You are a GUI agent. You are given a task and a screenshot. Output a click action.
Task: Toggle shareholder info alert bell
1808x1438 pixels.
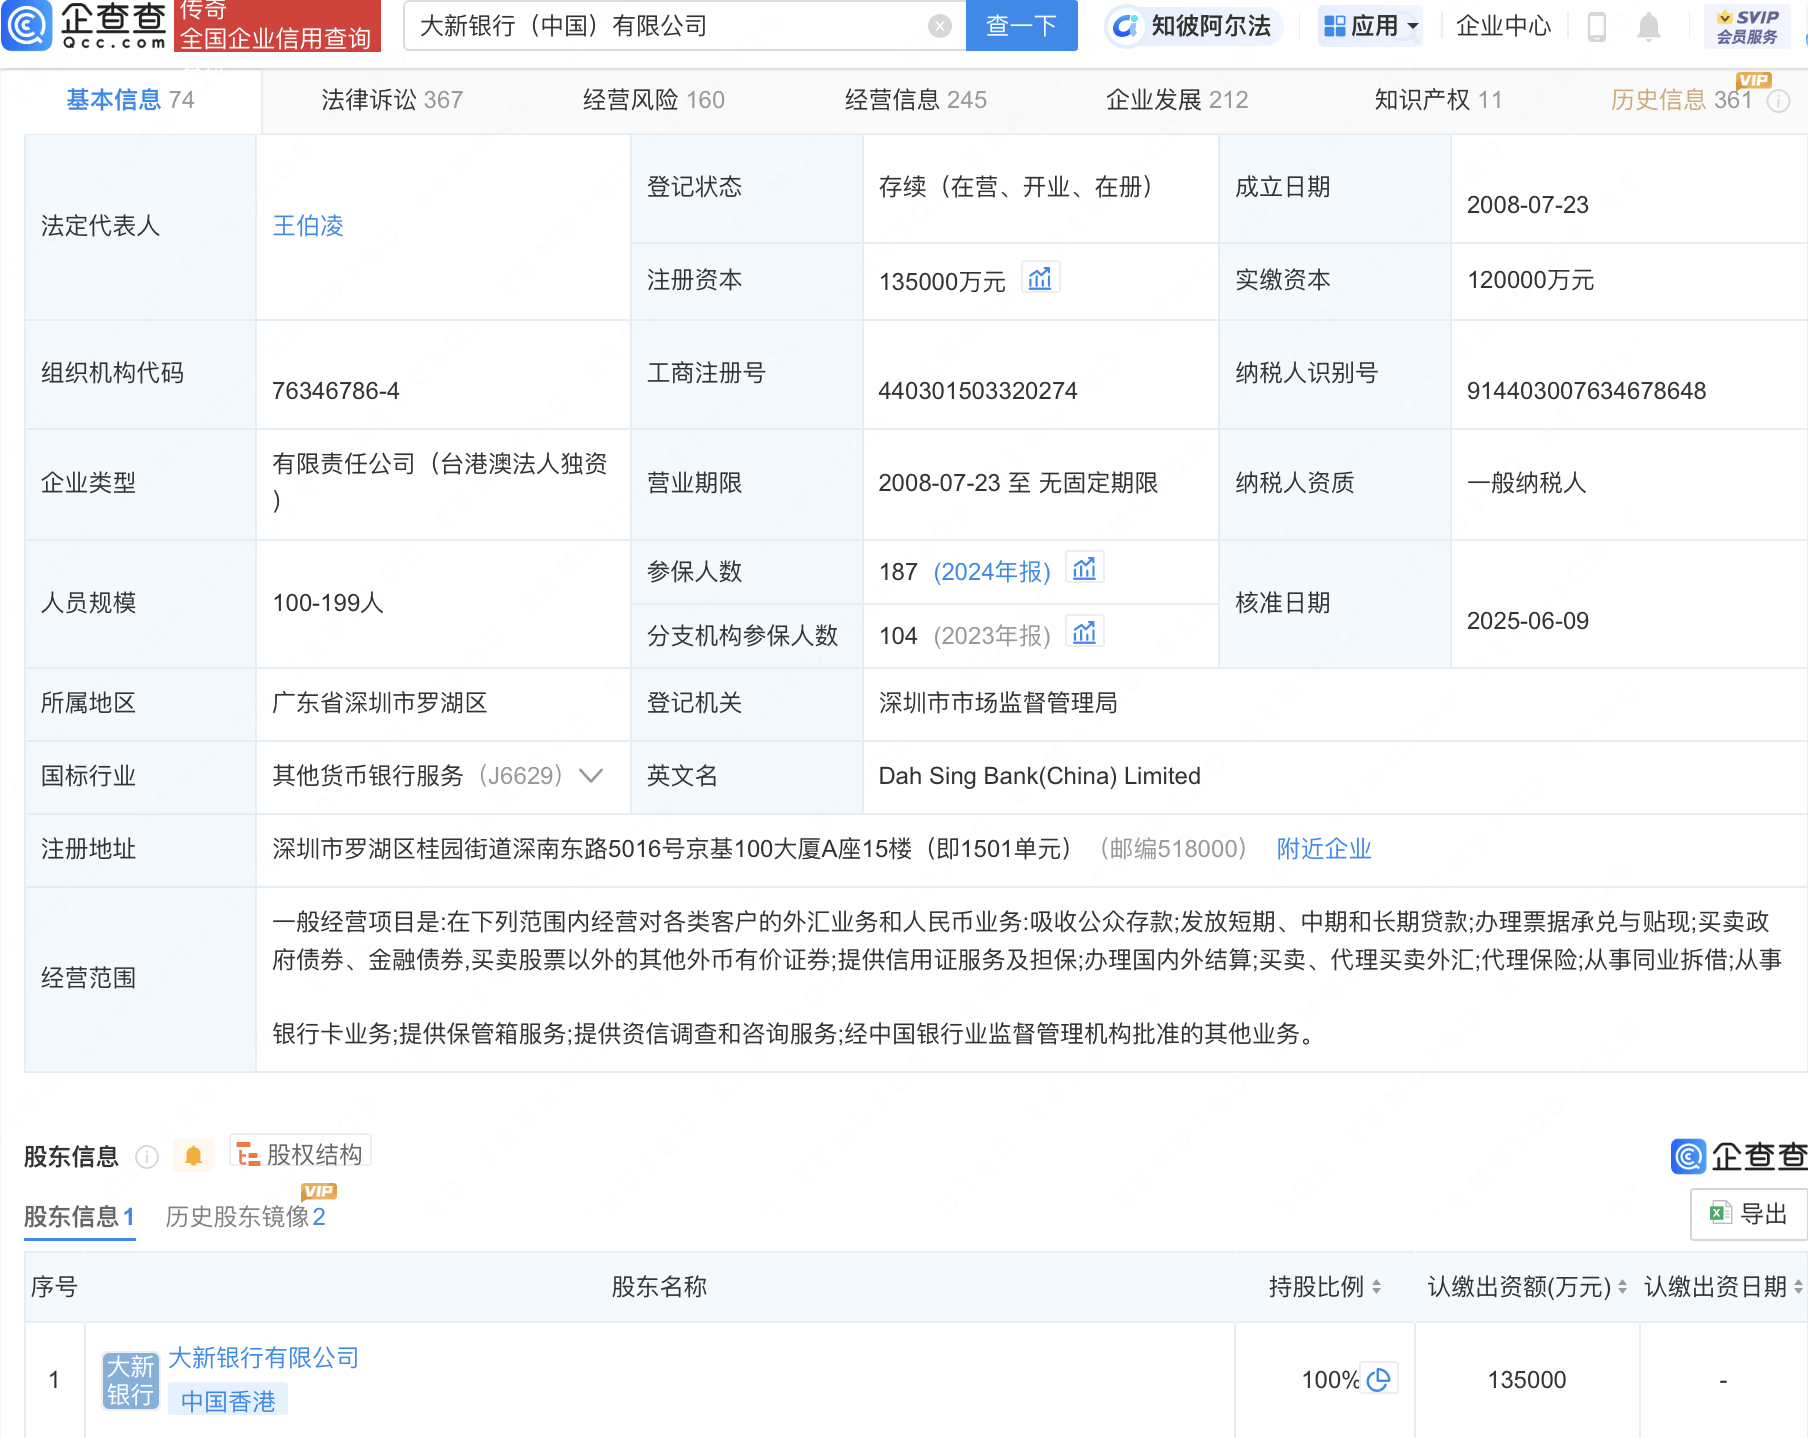tap(193, 1156)
